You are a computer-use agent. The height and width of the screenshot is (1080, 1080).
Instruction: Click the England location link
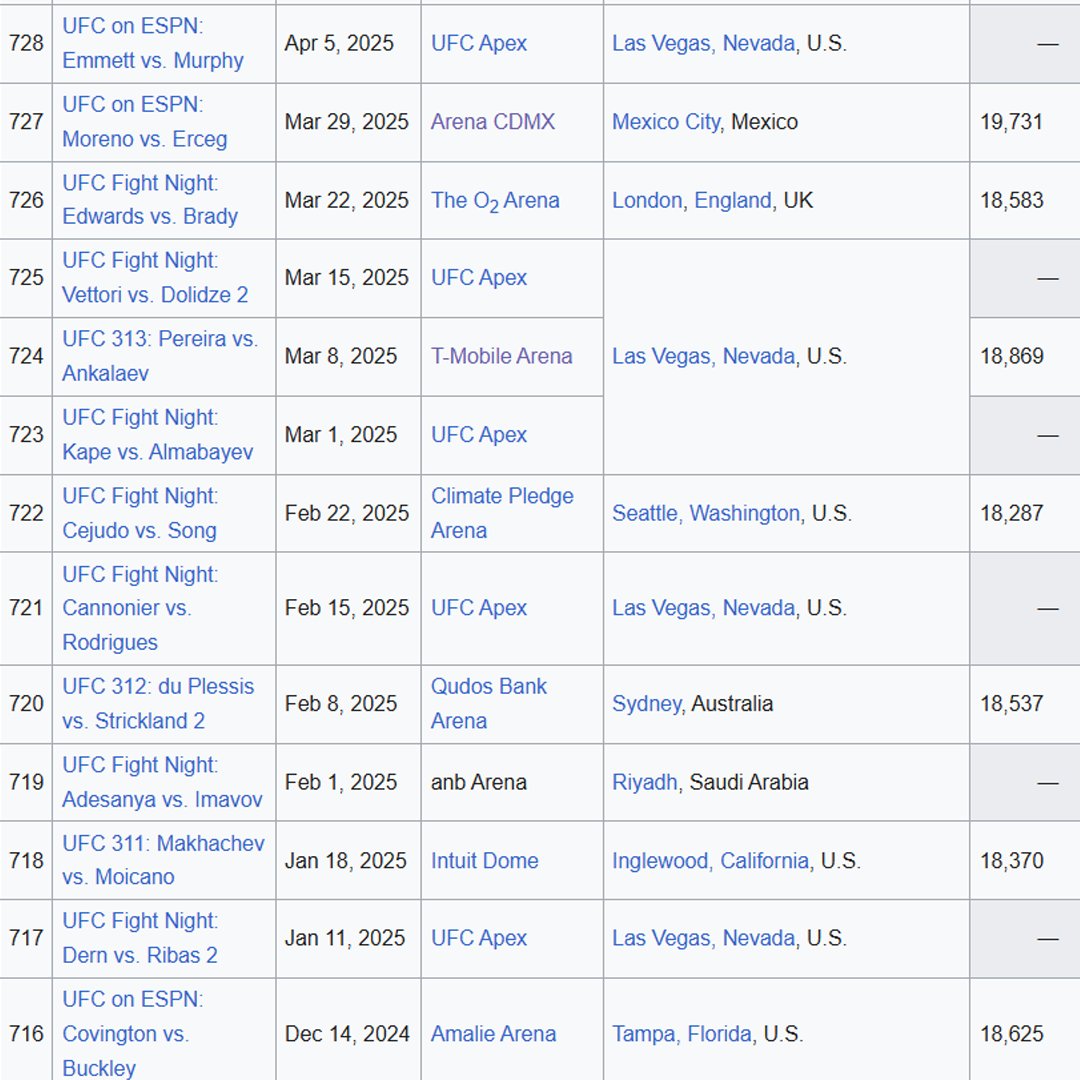(732, 200)
